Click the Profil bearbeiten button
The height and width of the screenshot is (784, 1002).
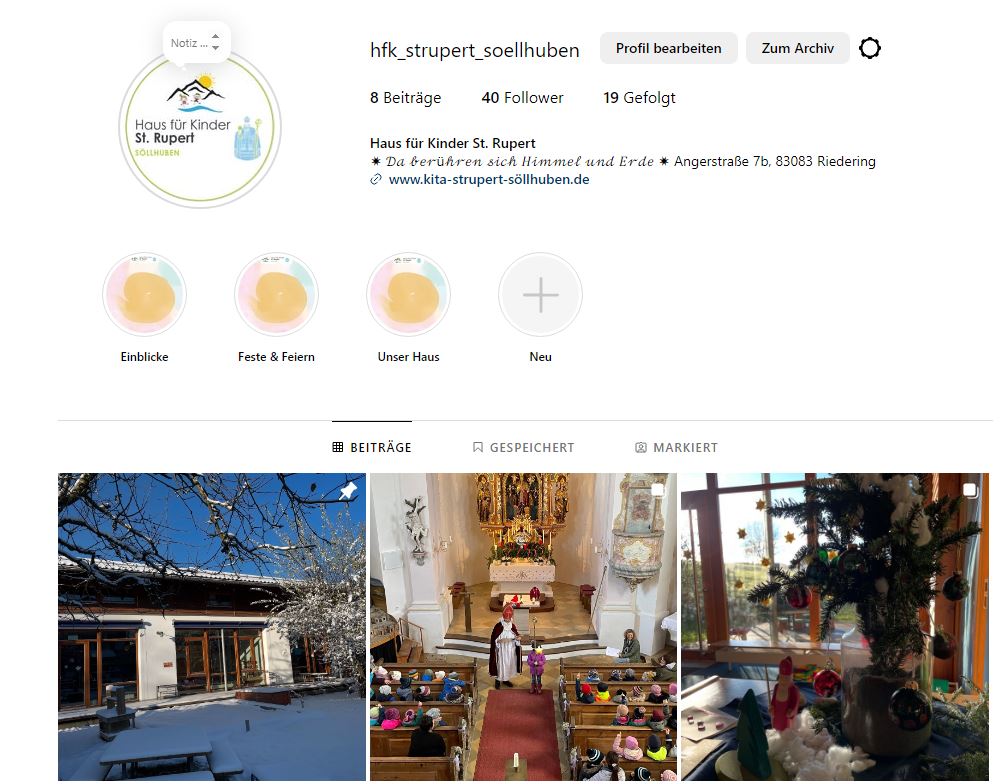(668, 48)
